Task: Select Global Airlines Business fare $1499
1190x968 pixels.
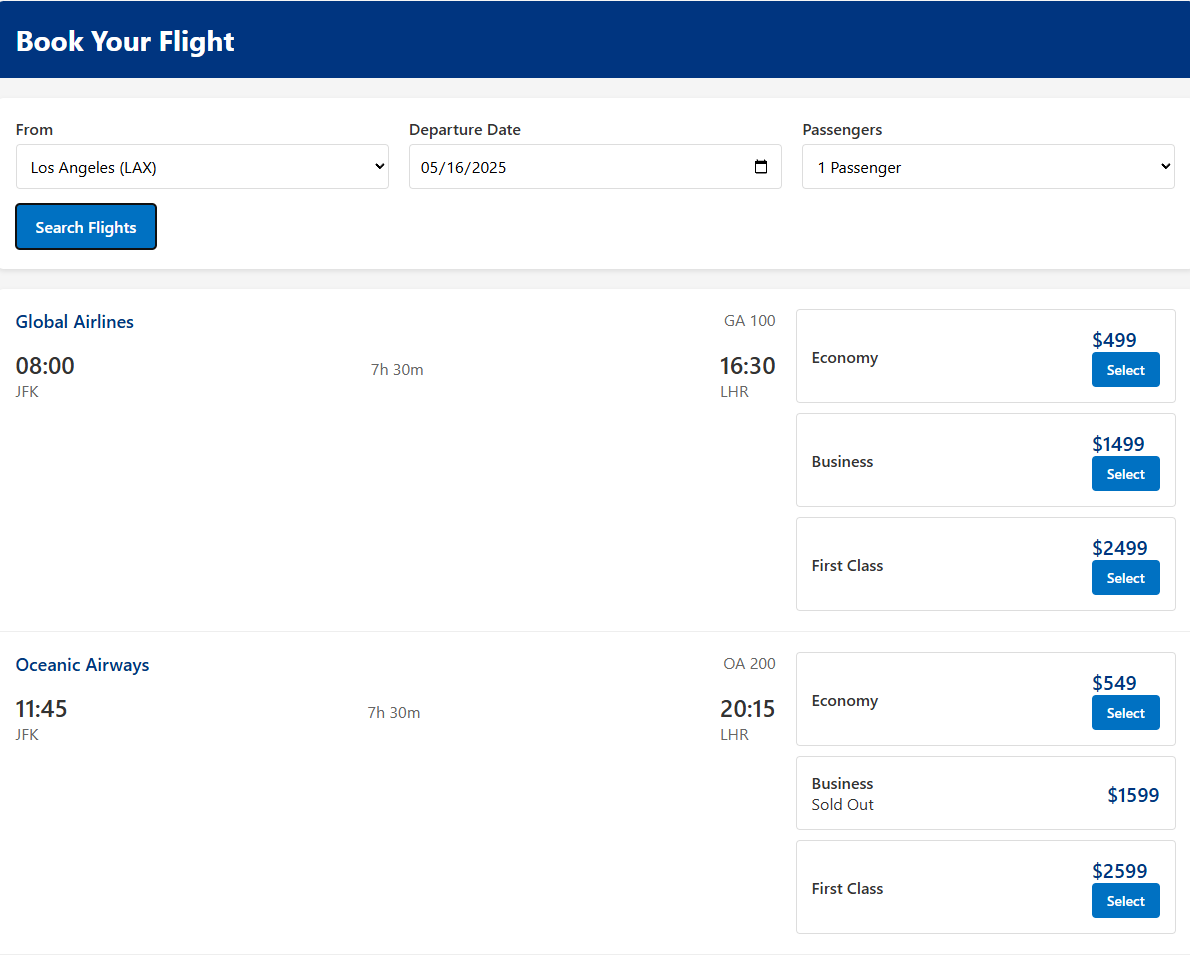Action: point(1125,474)
